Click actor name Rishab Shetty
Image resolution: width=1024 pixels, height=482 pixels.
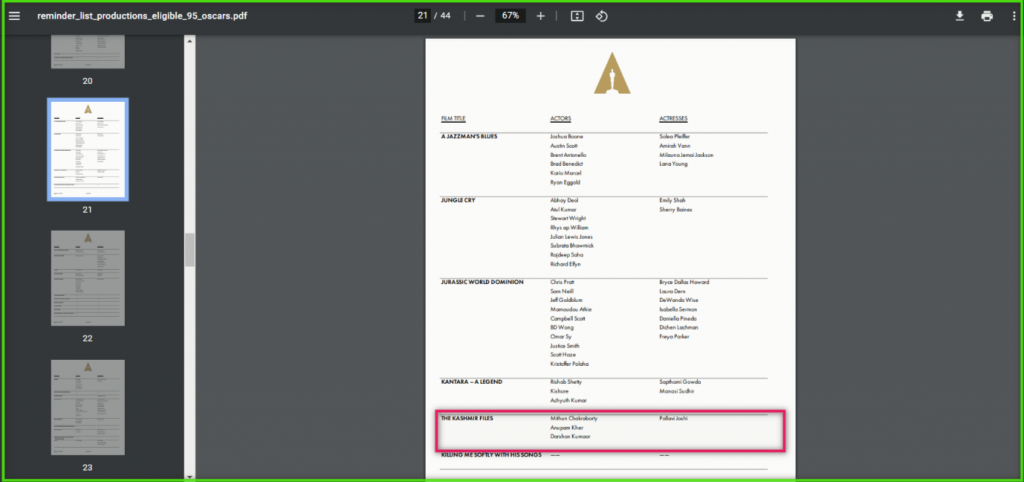click(566, 381)
